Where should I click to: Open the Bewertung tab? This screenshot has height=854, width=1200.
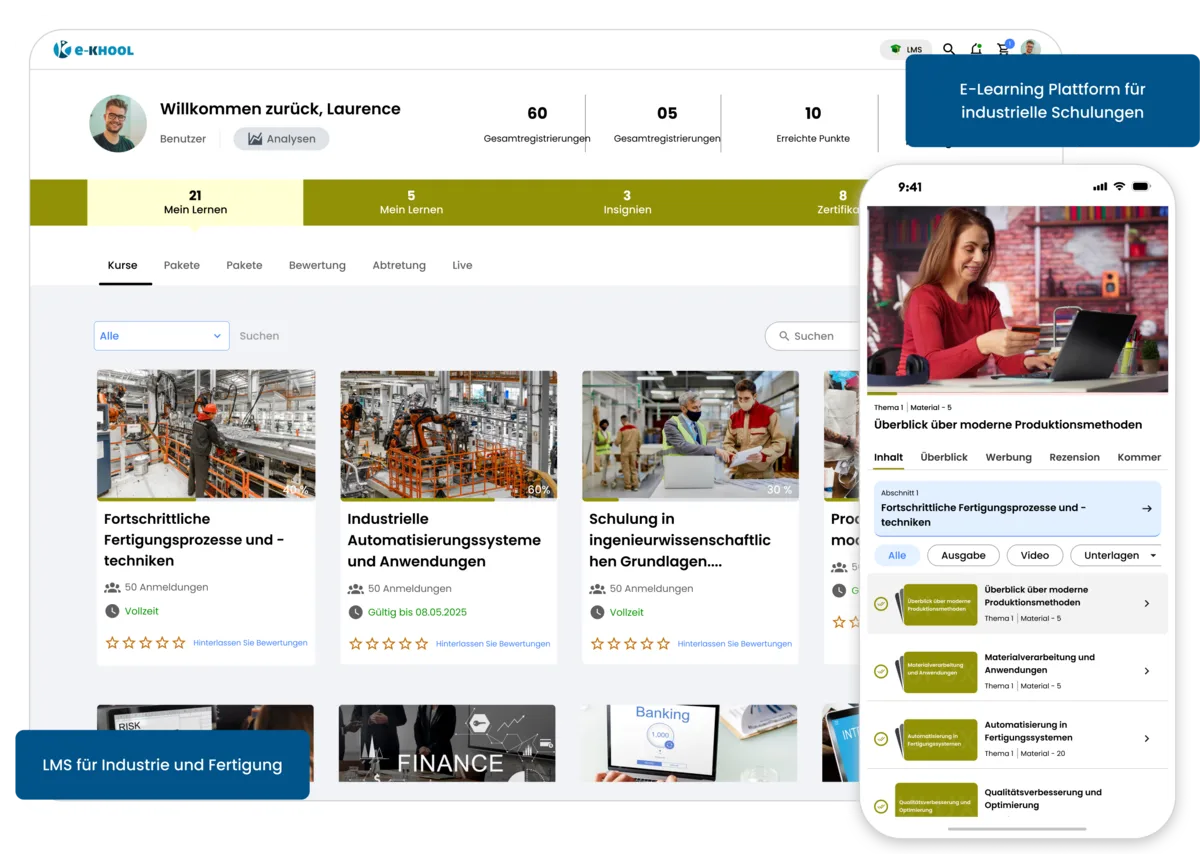(317, 265)
